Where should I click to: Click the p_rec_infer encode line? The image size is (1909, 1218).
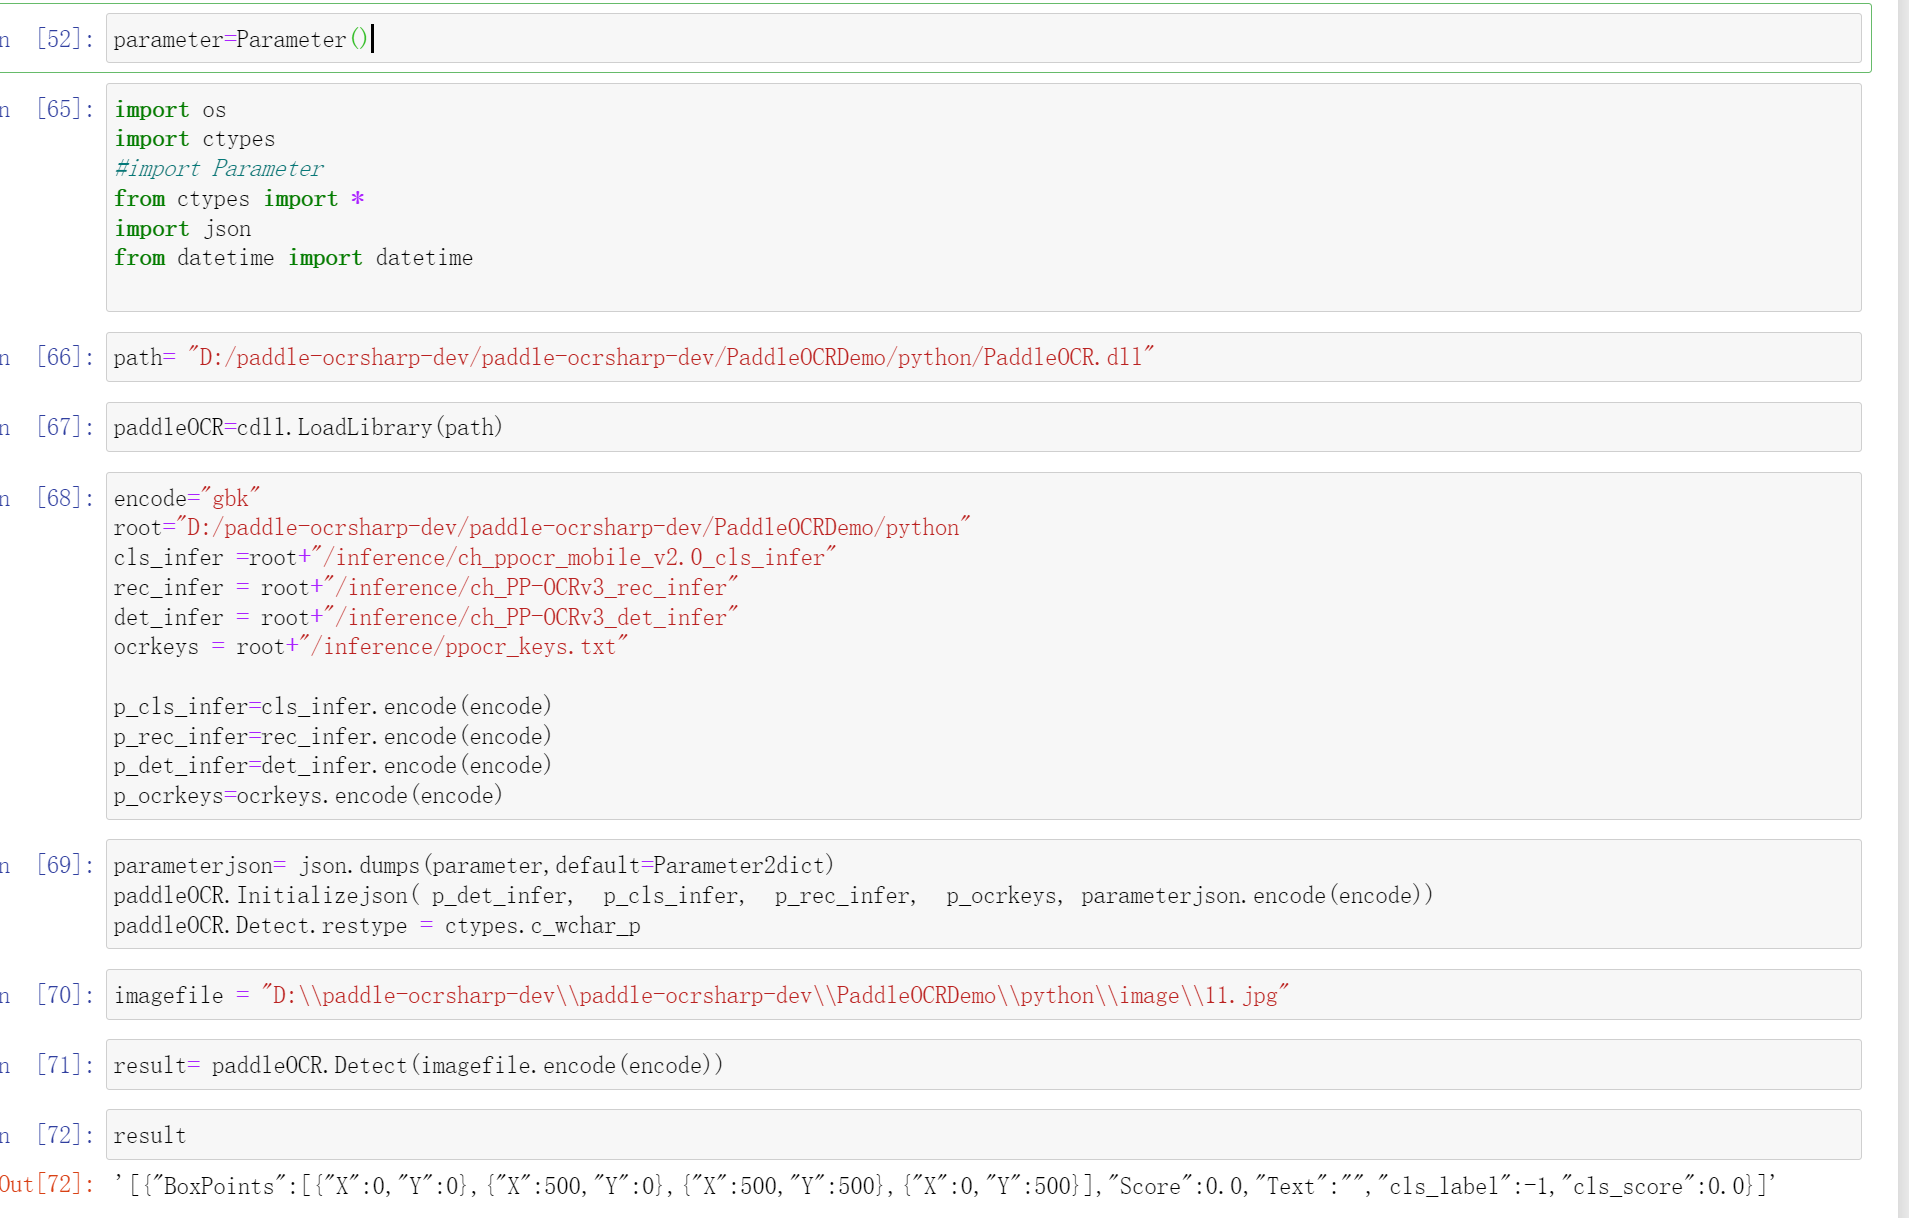pos(333,736)
